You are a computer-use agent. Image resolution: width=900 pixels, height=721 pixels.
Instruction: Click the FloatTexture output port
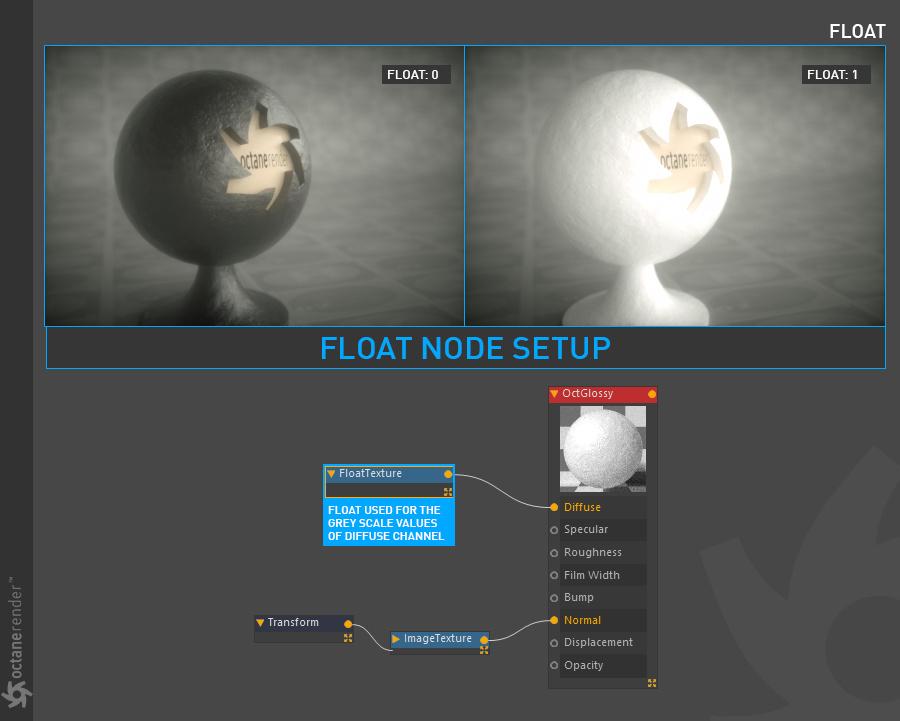tap(448, 474)
